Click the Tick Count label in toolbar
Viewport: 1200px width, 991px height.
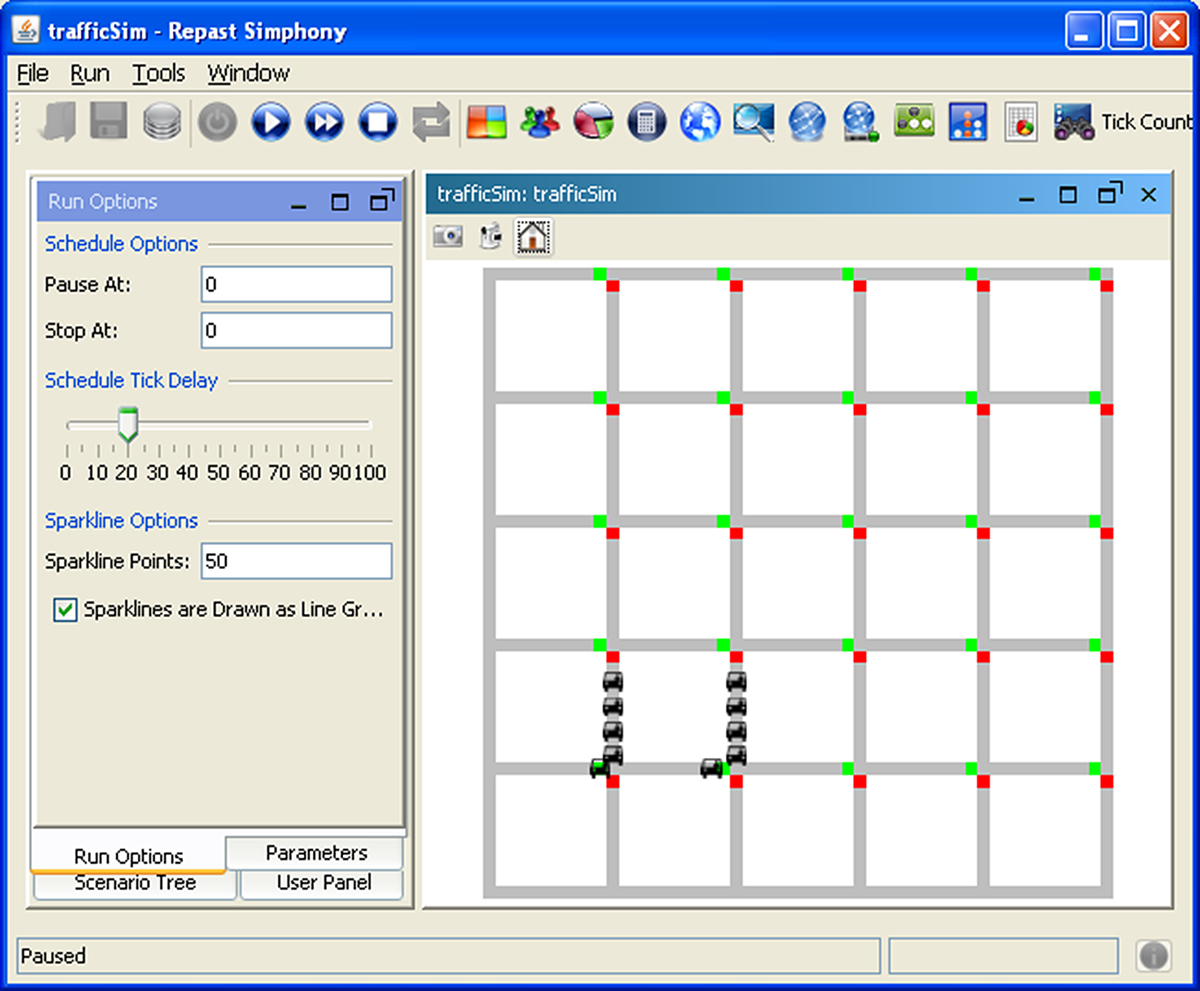coord(1147,122)
